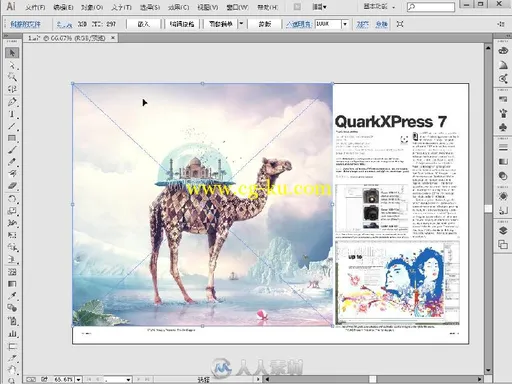Select the Symbol Sprayer tool
512x384 pixels.
tap(12, 321)
